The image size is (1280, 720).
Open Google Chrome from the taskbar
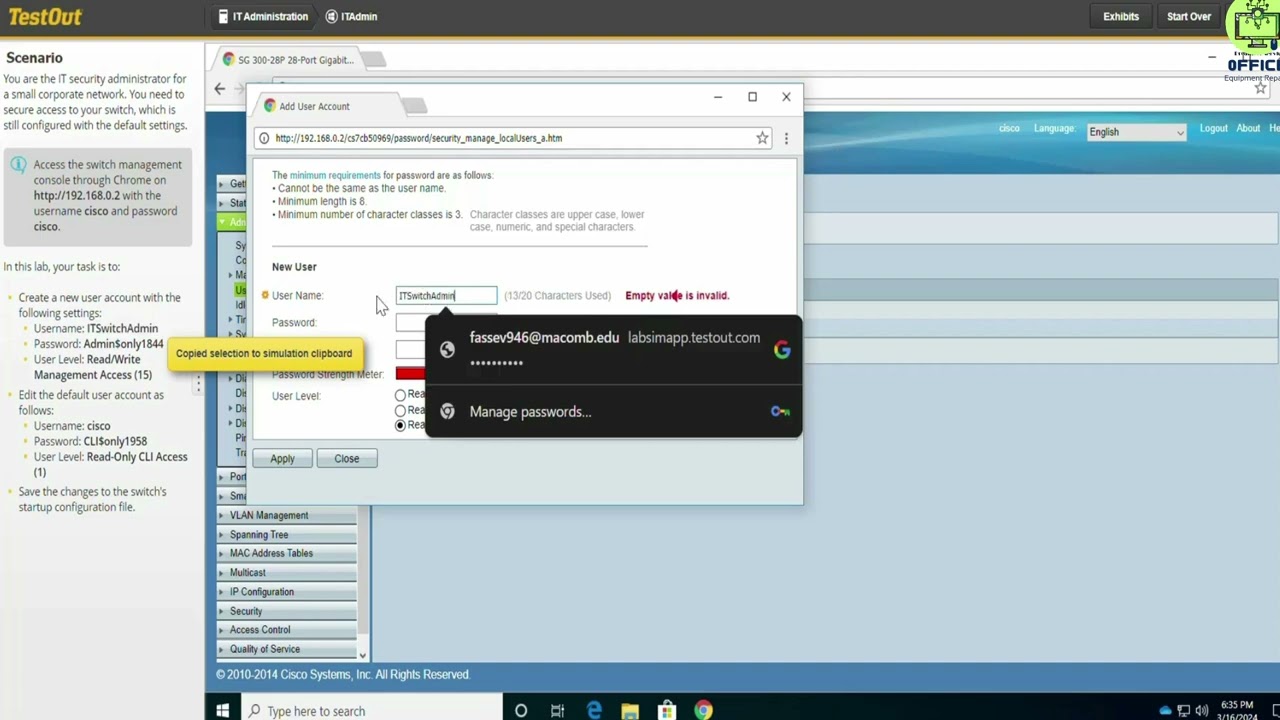[x=704, y=711]
